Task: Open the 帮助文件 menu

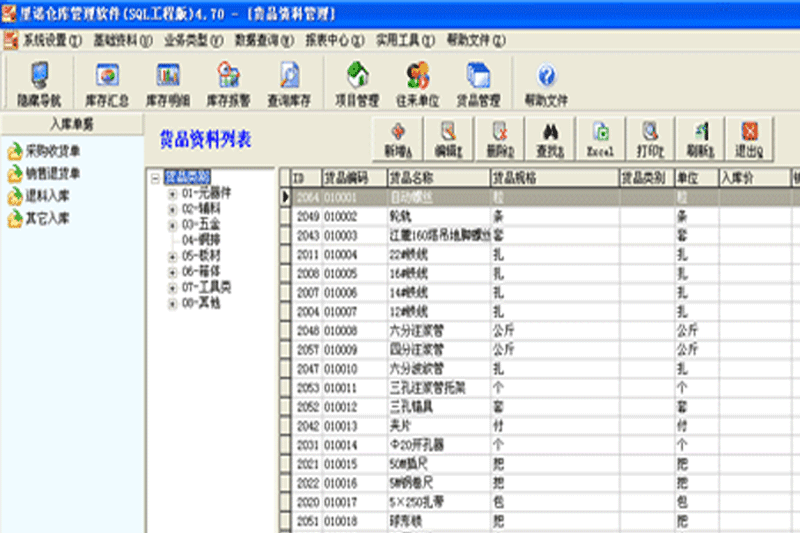Action: pos(476,40)
